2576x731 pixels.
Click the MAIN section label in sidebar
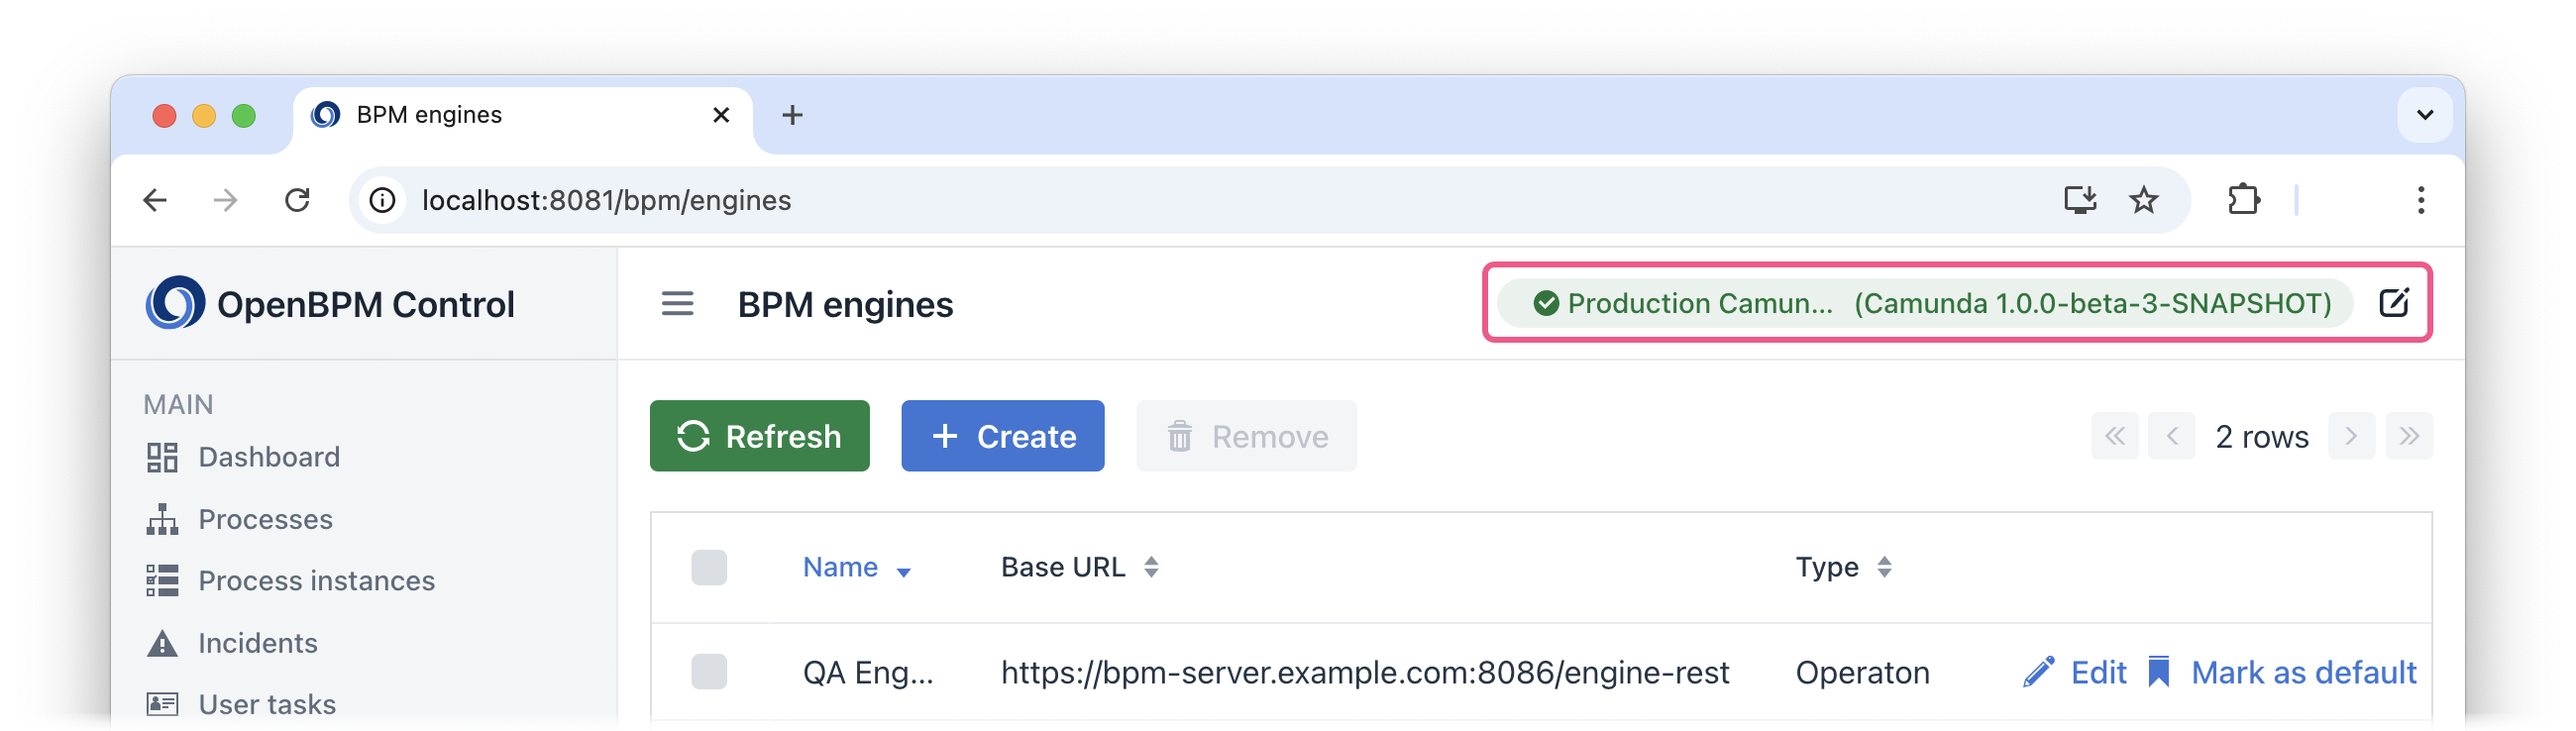178,404
